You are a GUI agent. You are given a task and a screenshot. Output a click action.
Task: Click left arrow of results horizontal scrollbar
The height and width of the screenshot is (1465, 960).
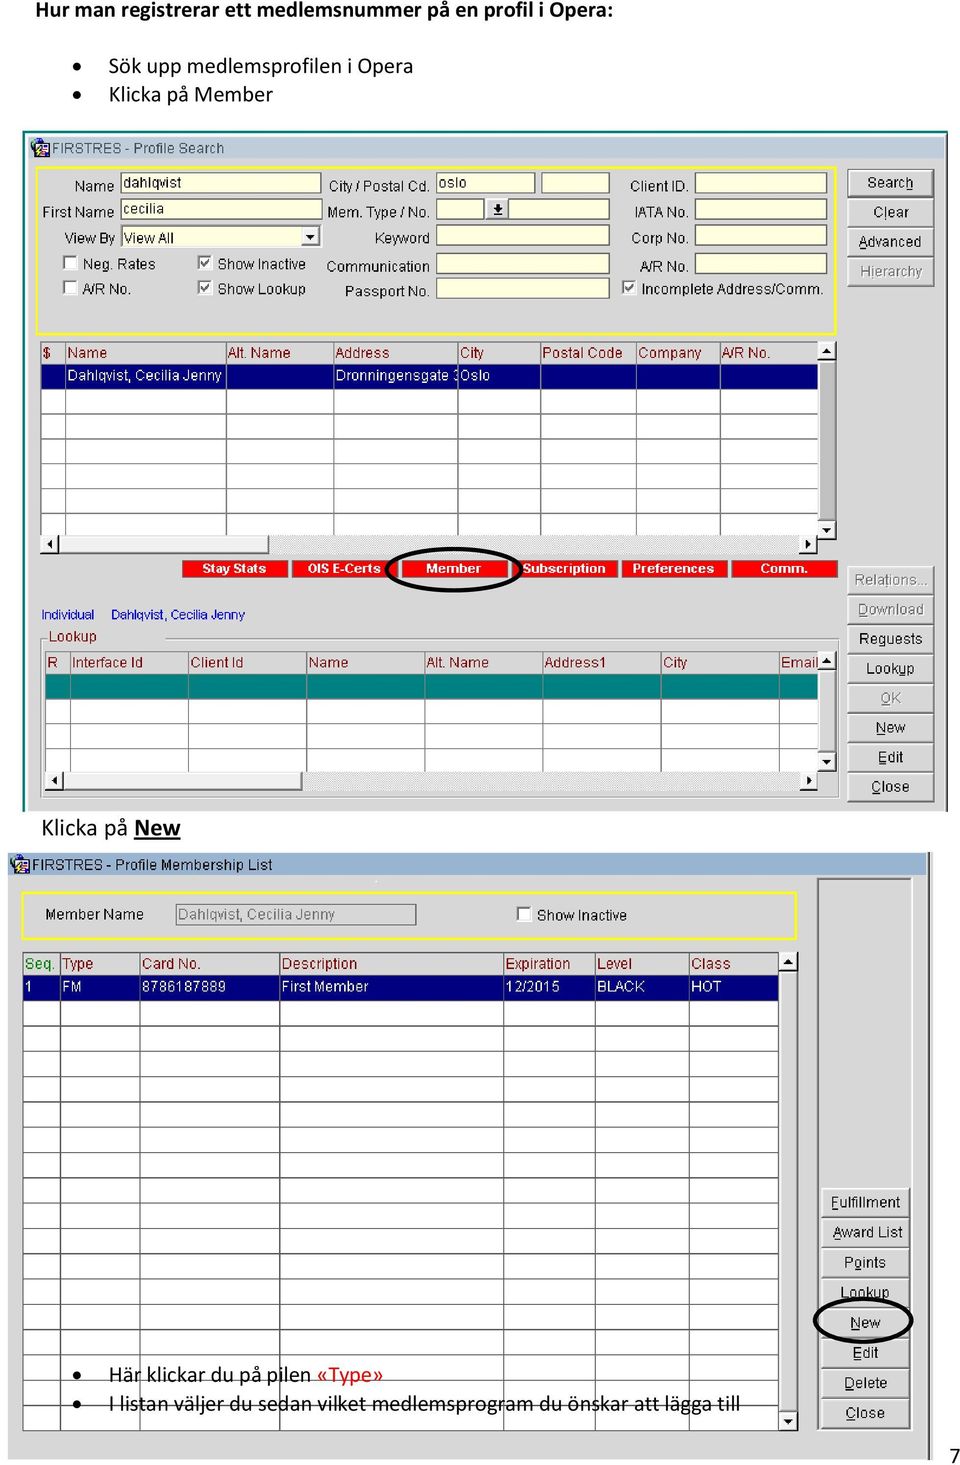point(50,544)
